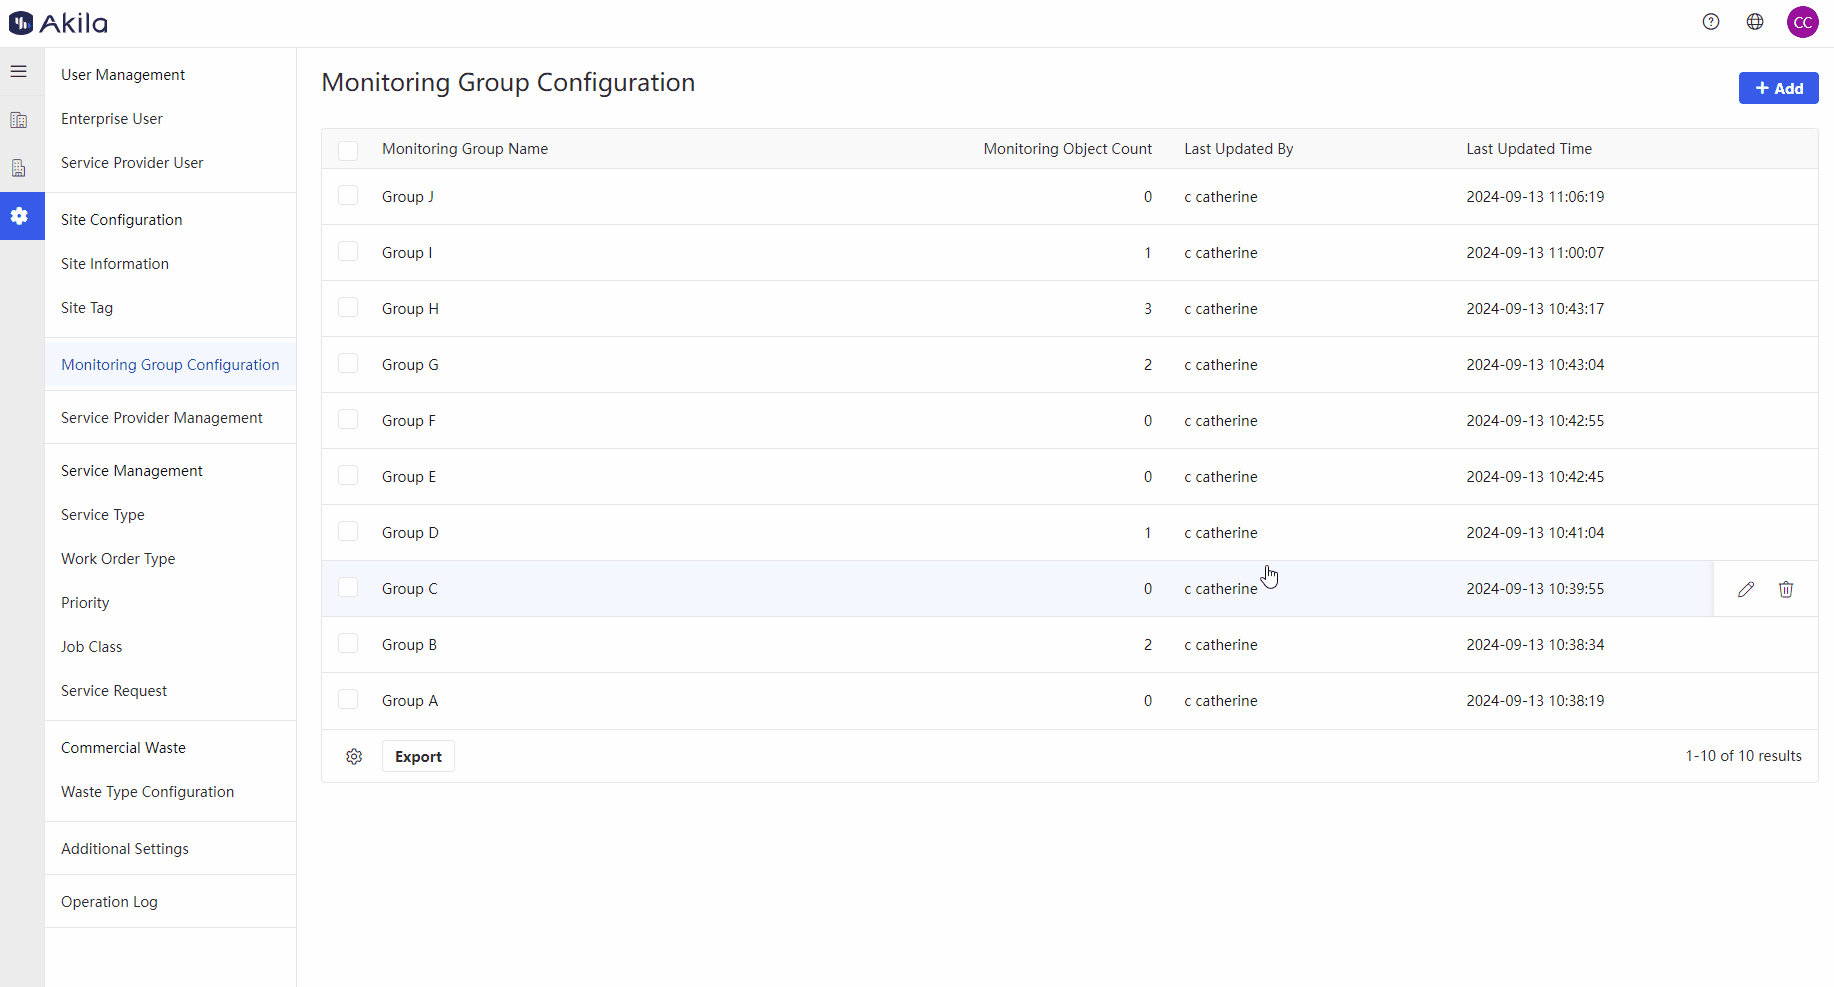Click Monitoring Object Count column header
The width and height of the screenshot is (1834, 987).
point(1067,149)
